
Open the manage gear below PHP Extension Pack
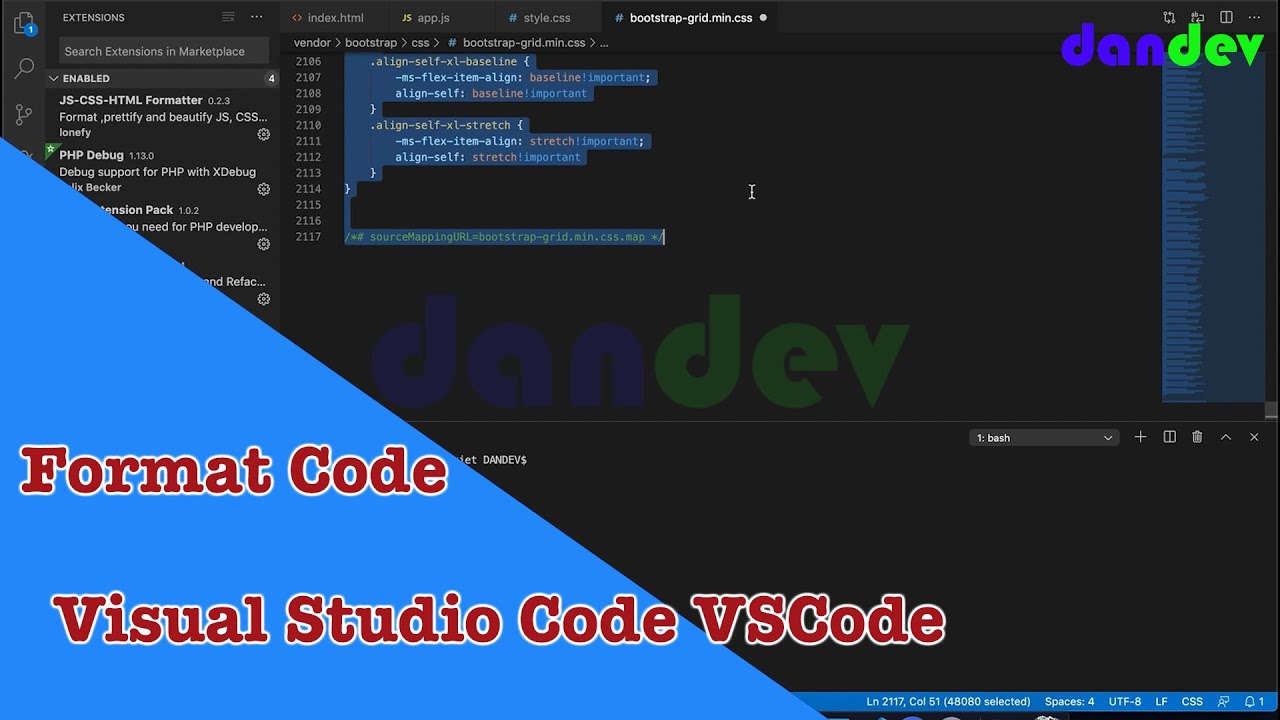(264, 299)
